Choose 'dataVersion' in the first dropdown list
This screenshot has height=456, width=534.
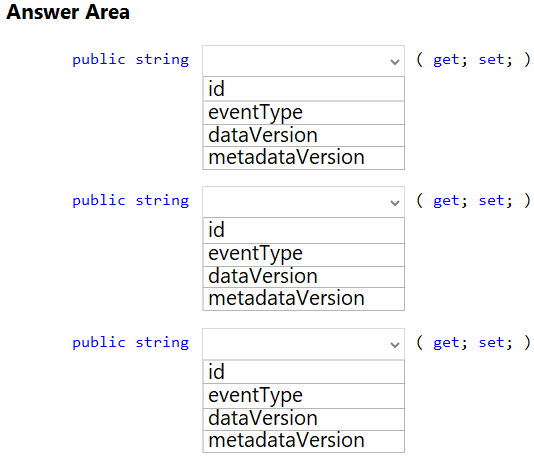303,136
